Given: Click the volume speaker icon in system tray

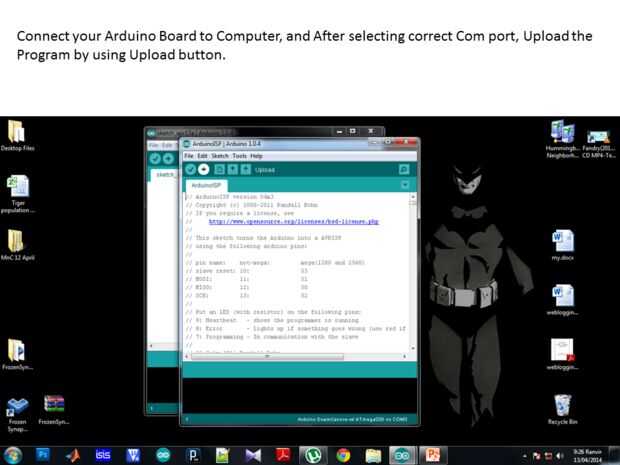Looking at the screenshot, I should point(560,456).
